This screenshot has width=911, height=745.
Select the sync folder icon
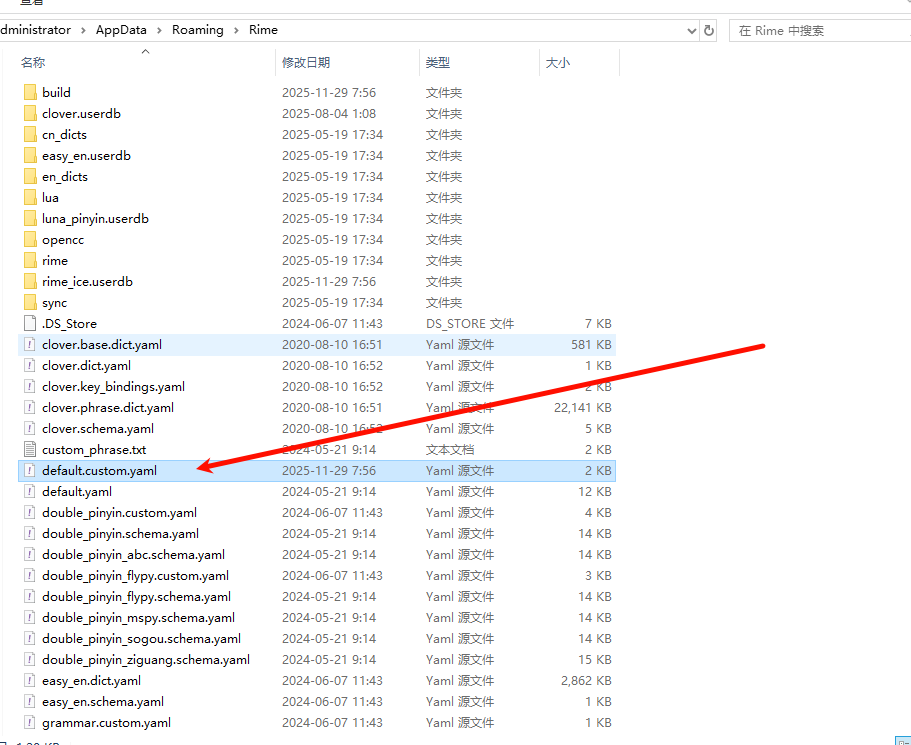coord(30,302)
